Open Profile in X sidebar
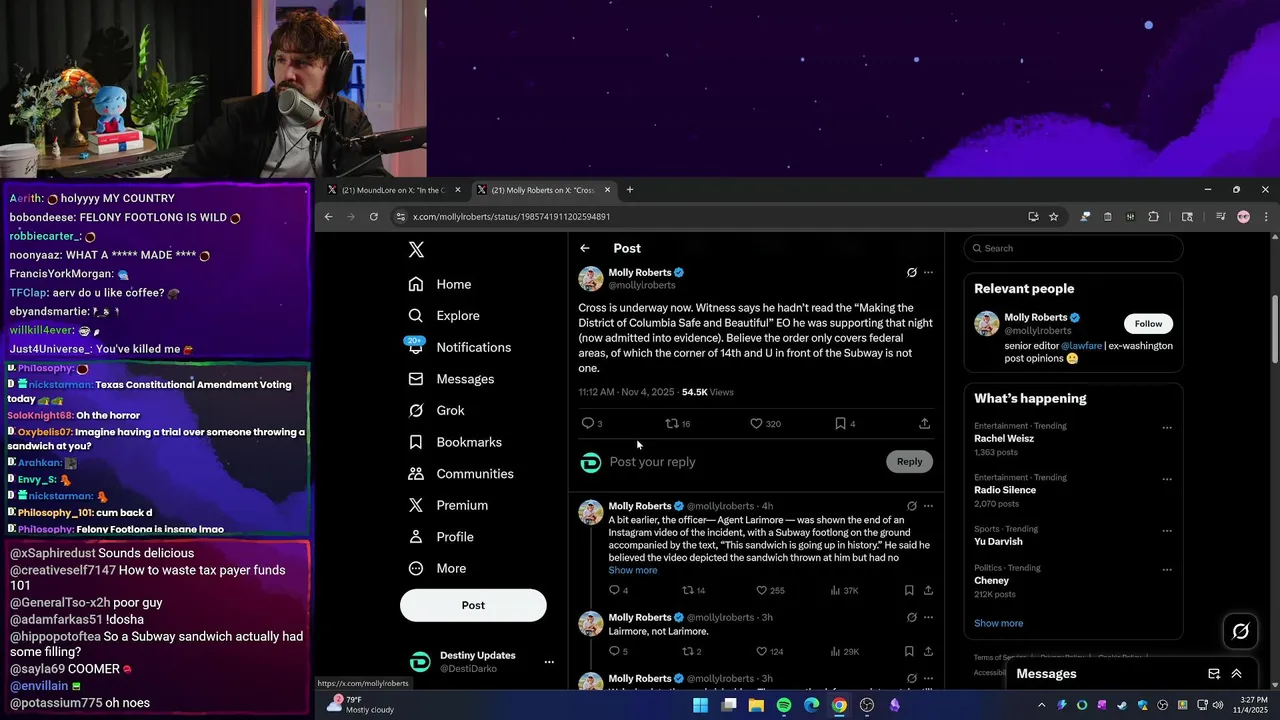Viewport: 1280px width, 720px height. pyautogui.click(x=441, y=537)
